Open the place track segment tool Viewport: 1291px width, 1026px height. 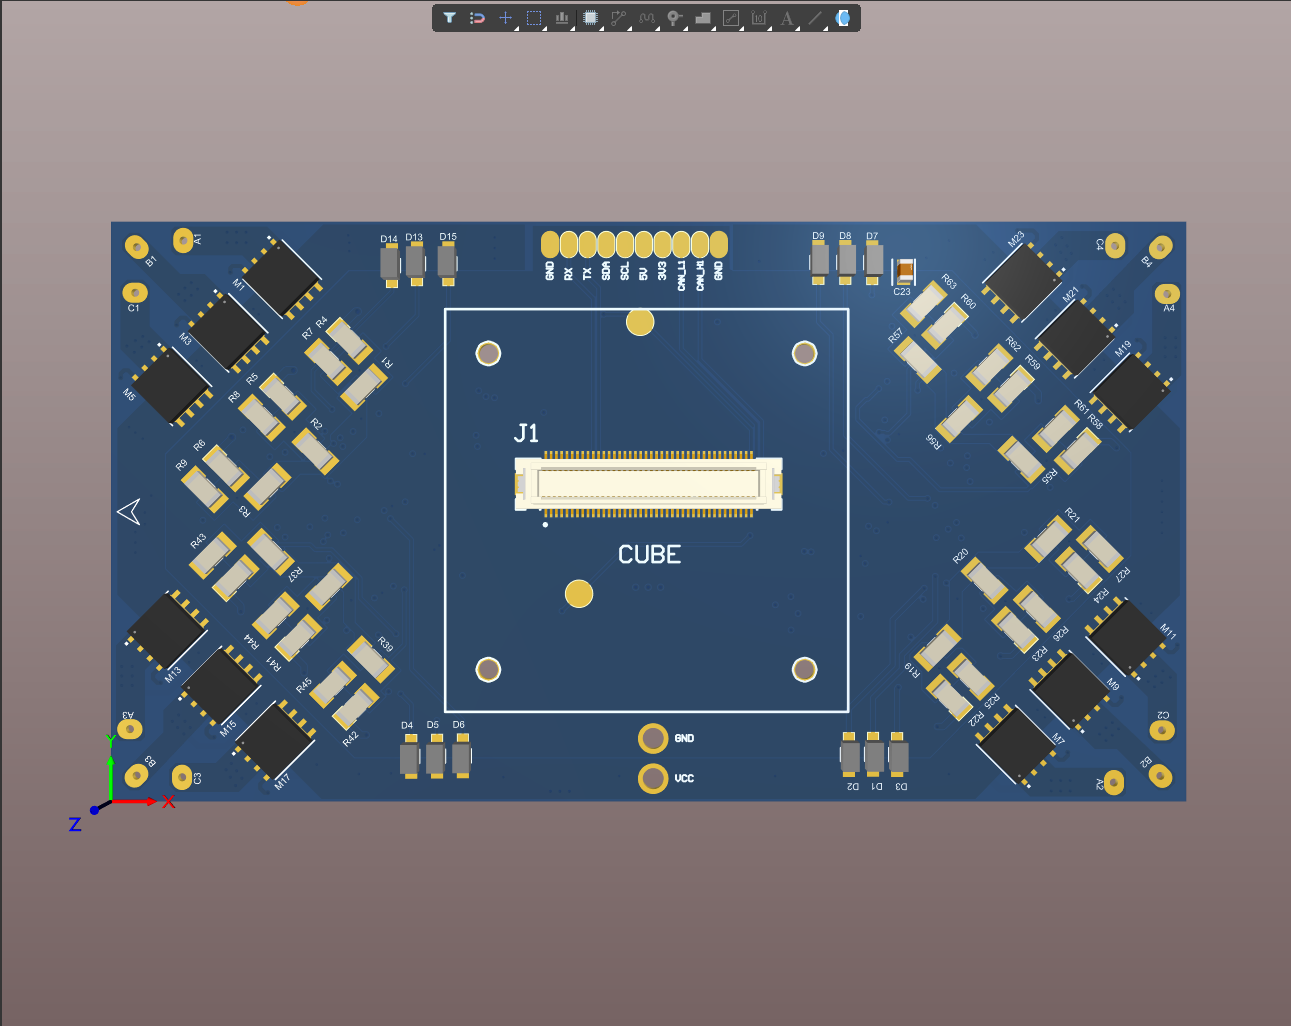click(x=731, y=18)
